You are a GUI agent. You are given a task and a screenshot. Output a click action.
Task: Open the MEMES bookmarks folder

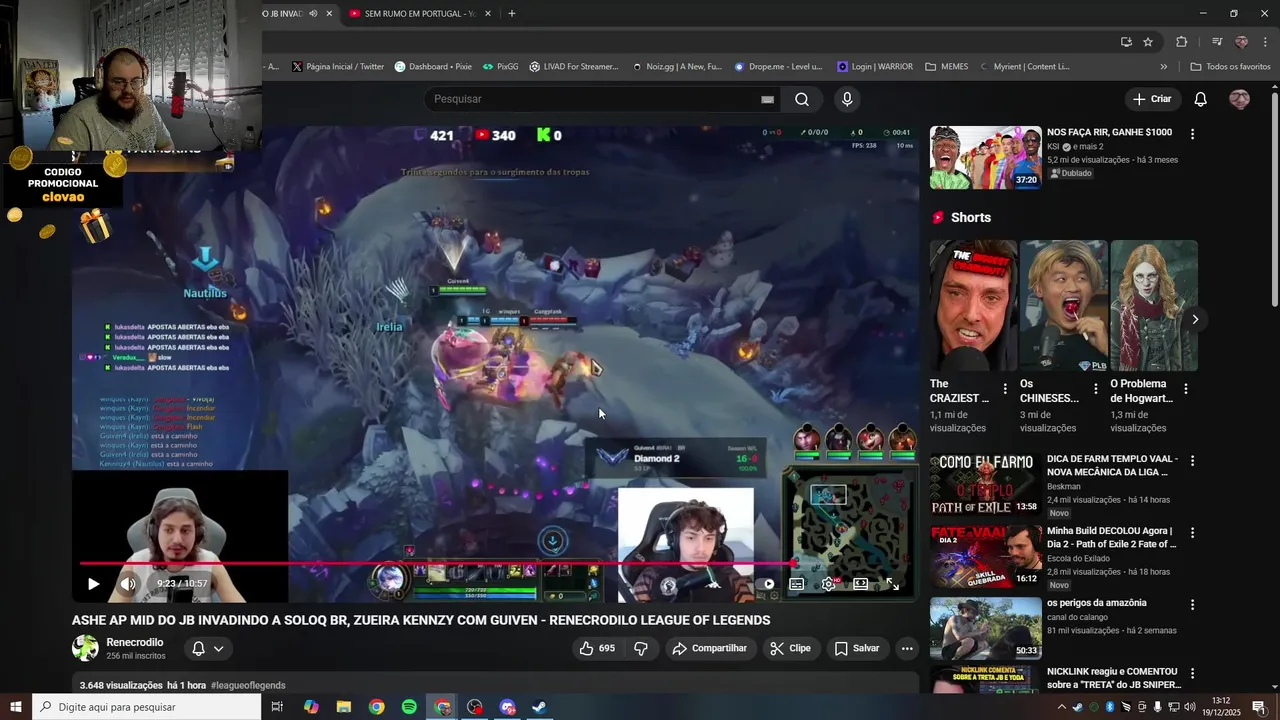[947, 67]
